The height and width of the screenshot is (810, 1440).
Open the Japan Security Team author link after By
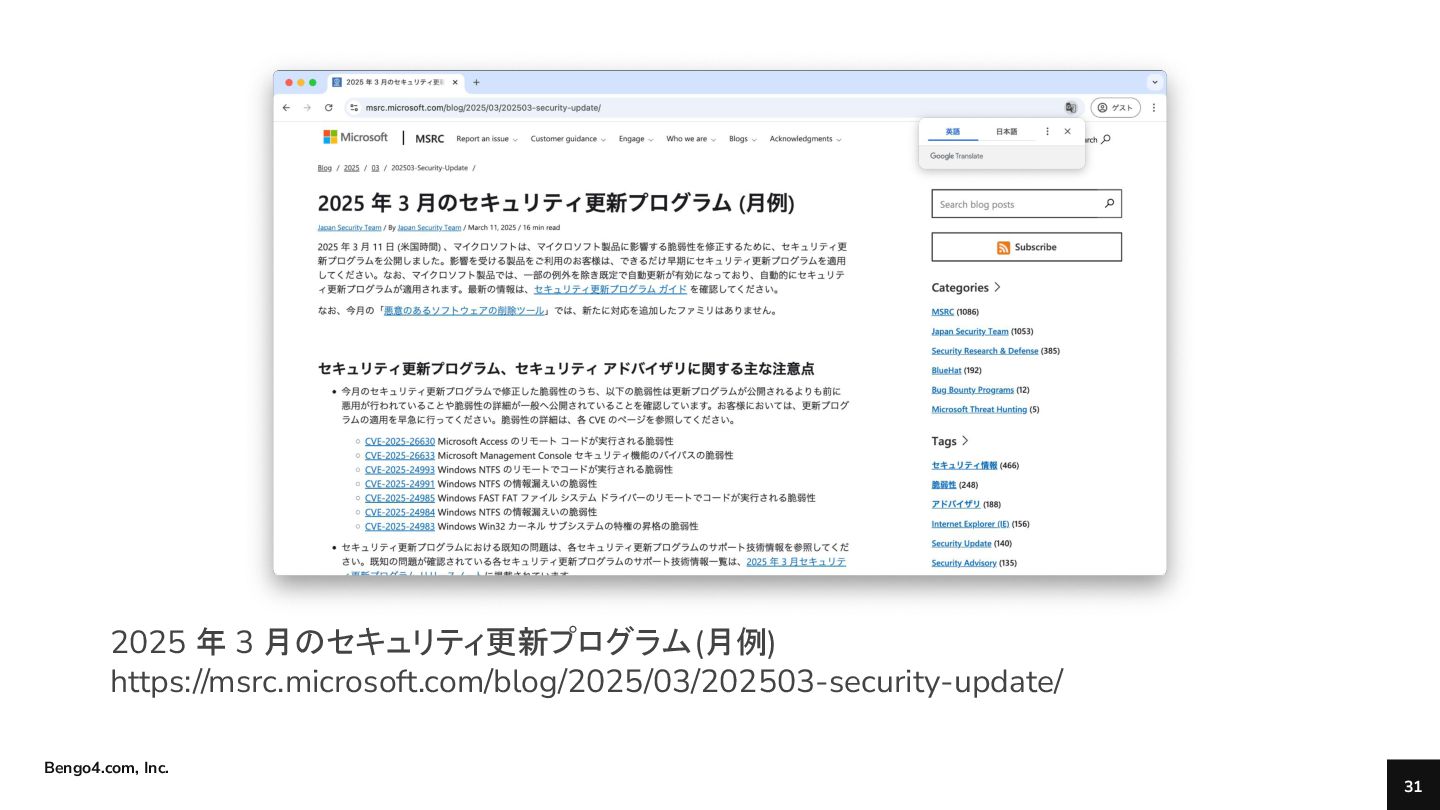(x=429, y=227)
